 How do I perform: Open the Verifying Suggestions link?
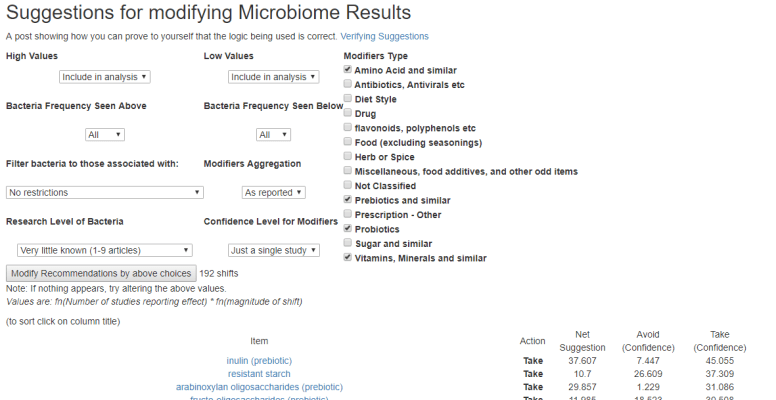point(384,36)
